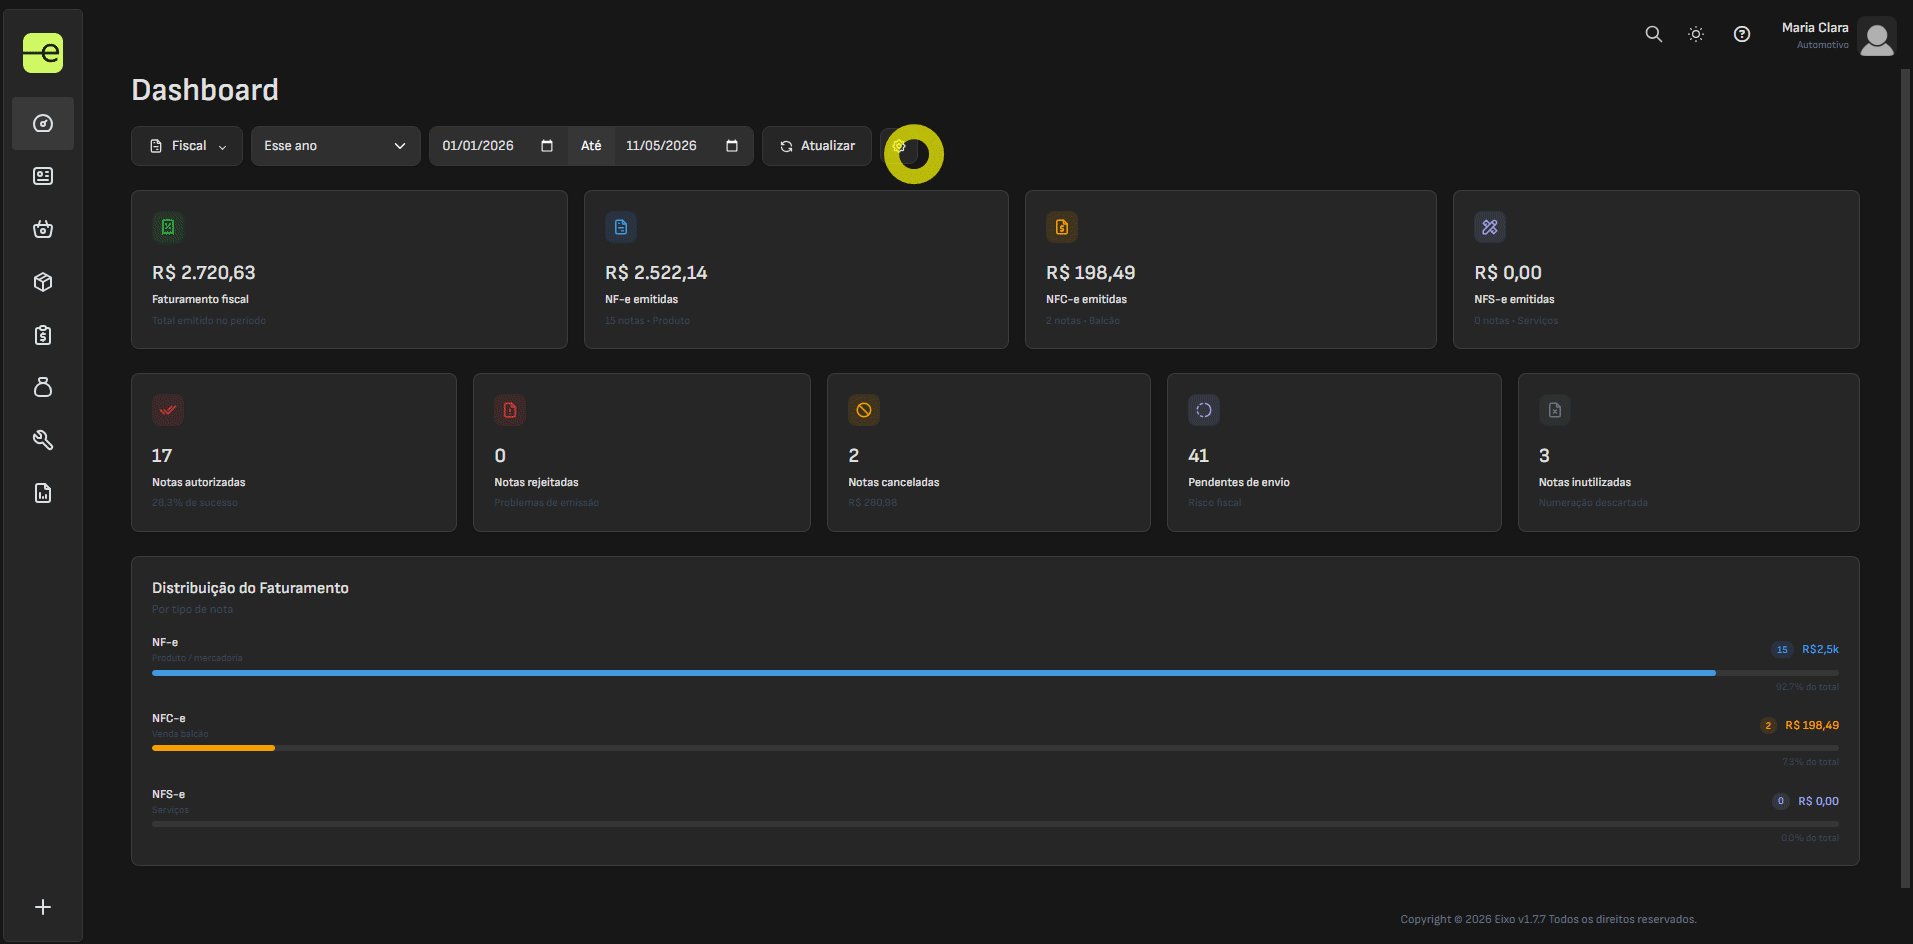The height and width of the screenshot is (944, 1913).
Task: Click the plus icon at sidebar bottom
Action: tap(43, 907)
